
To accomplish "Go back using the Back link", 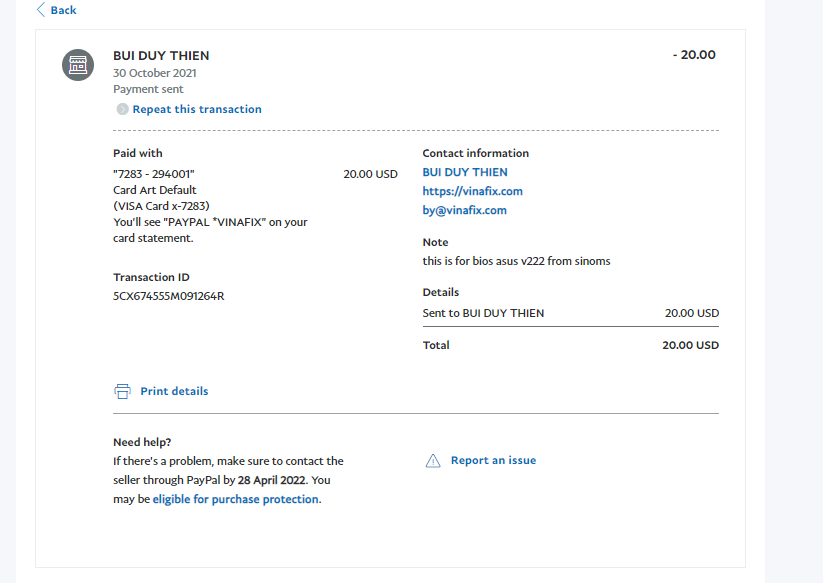I will coord(63,10).
